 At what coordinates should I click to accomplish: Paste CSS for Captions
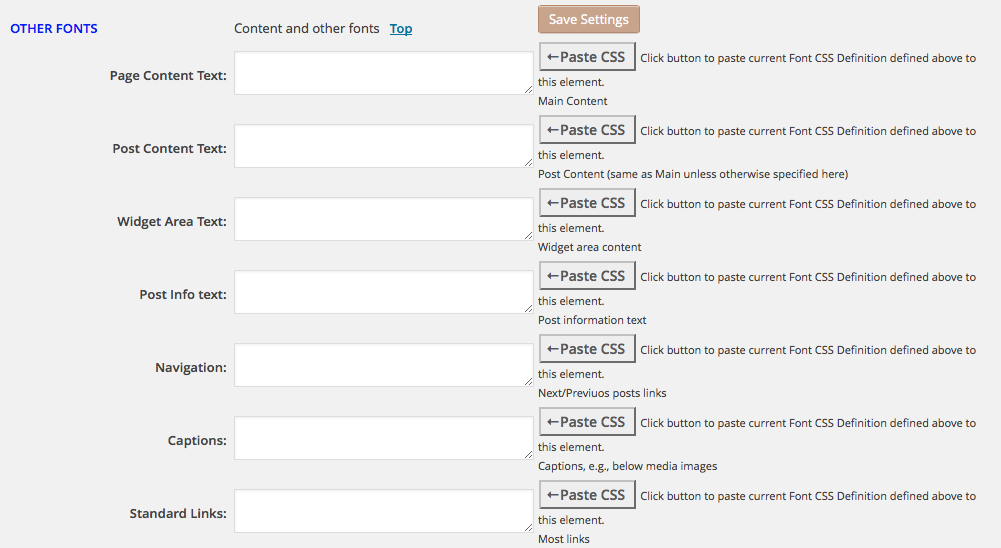pos(587,422)
